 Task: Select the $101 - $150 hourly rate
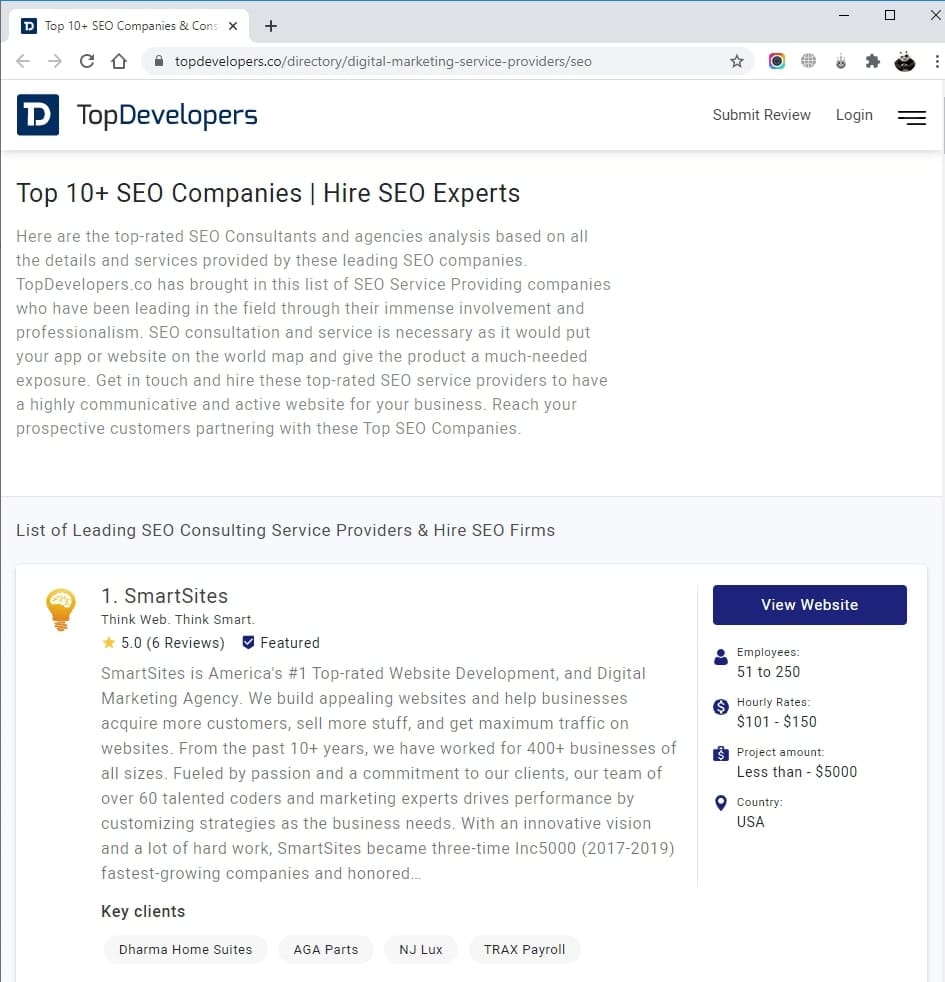click(777, 721)
